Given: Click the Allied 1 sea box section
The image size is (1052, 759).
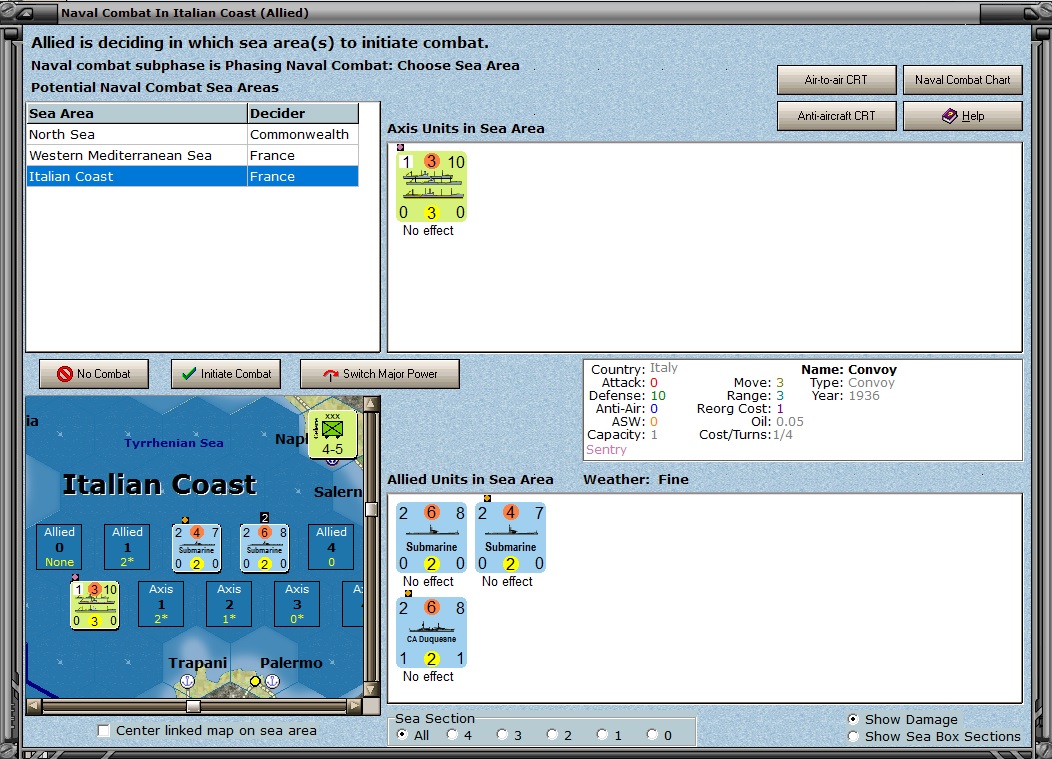Looking at the screenshot, I should (x=127, y=547).
